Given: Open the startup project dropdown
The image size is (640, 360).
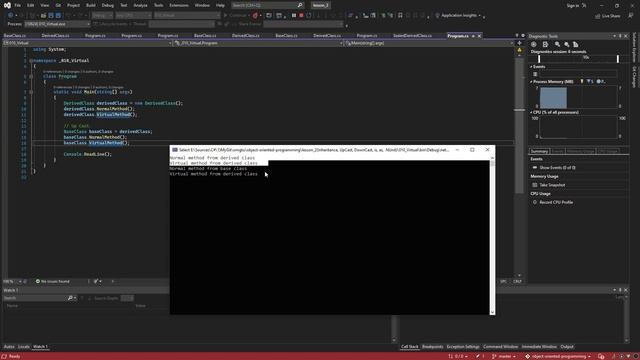Looking at the screenshot, I should (187, 16).
